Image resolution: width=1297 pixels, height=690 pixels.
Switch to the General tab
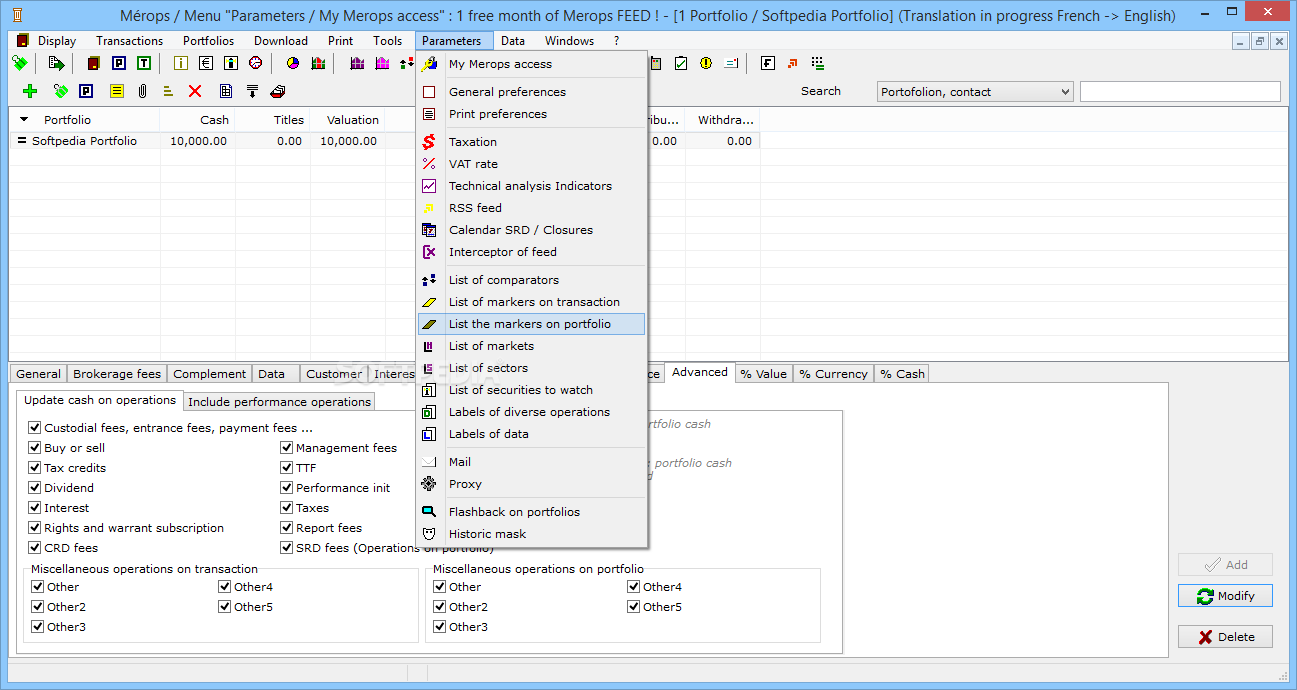tap(39, 374)
